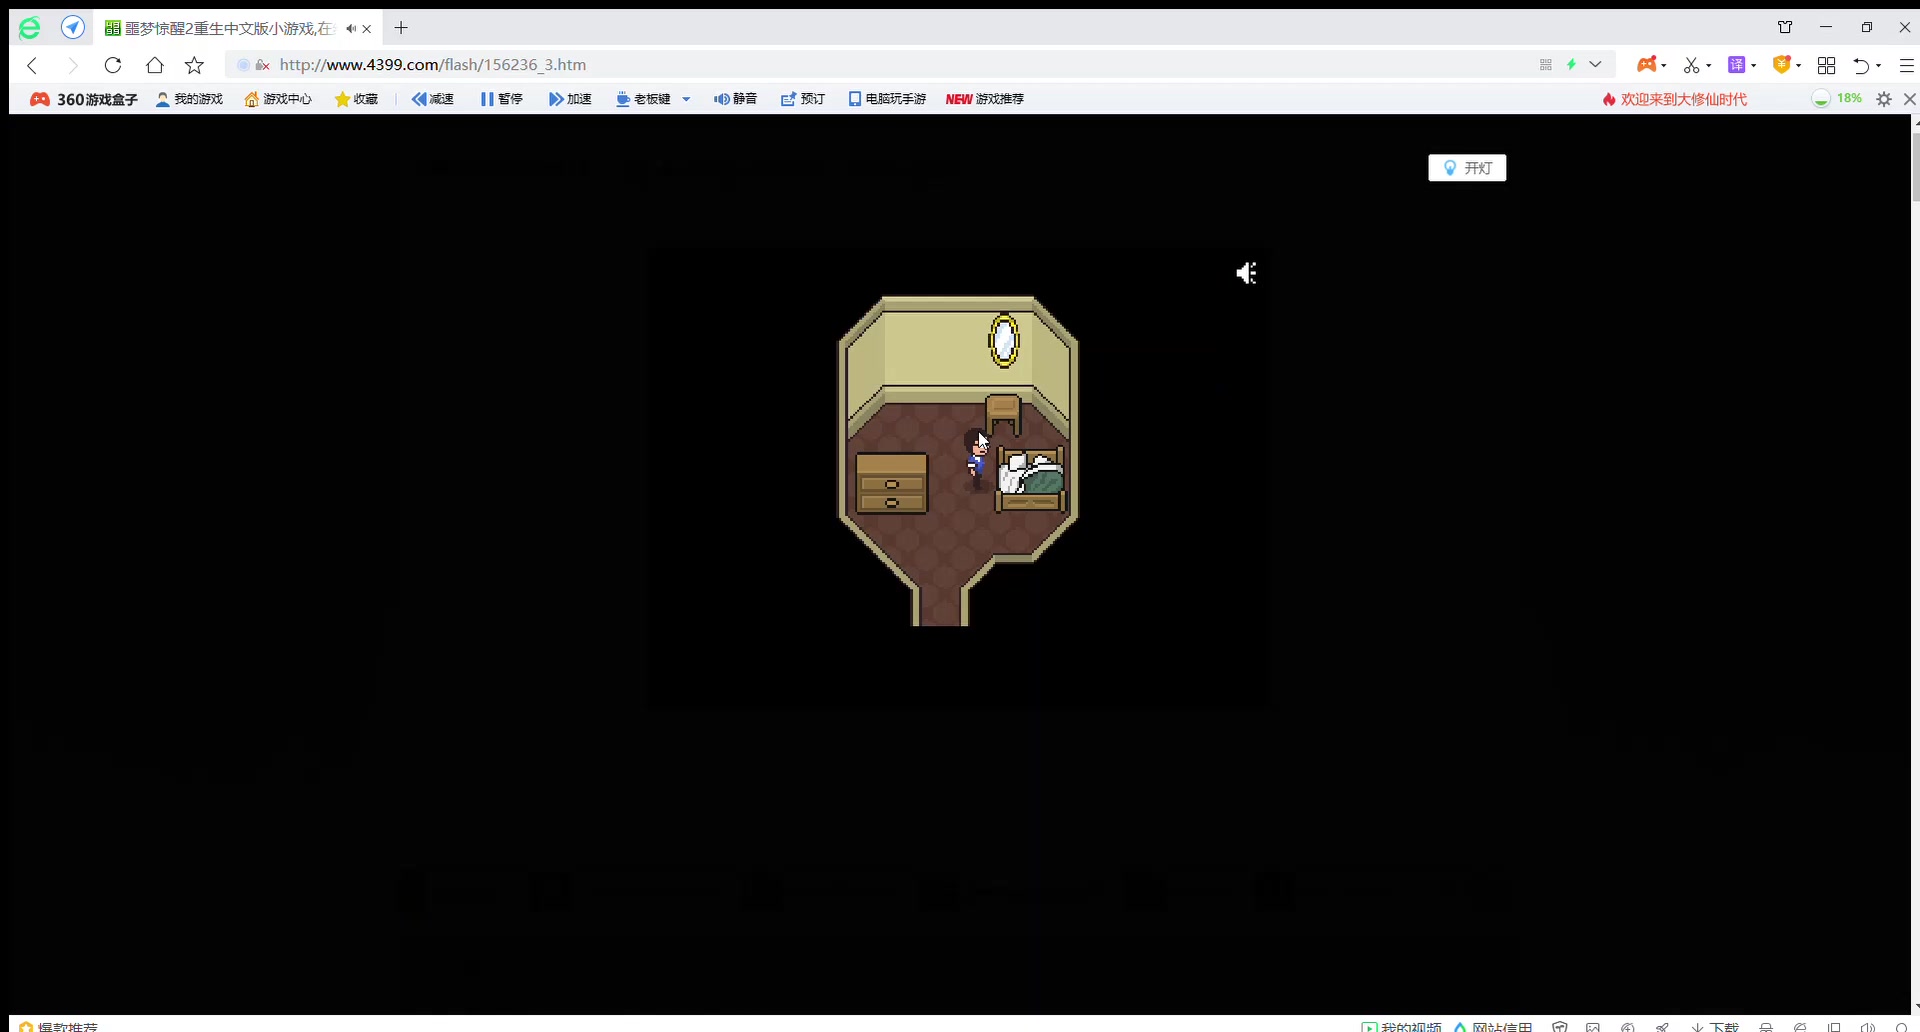This screenshot has height=1032, width=1920.
Task: Open the browser home page icon
Action: 154,65
